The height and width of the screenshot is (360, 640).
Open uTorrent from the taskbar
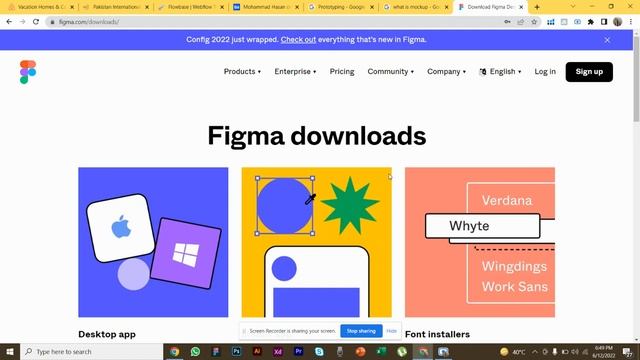point(402,351)
